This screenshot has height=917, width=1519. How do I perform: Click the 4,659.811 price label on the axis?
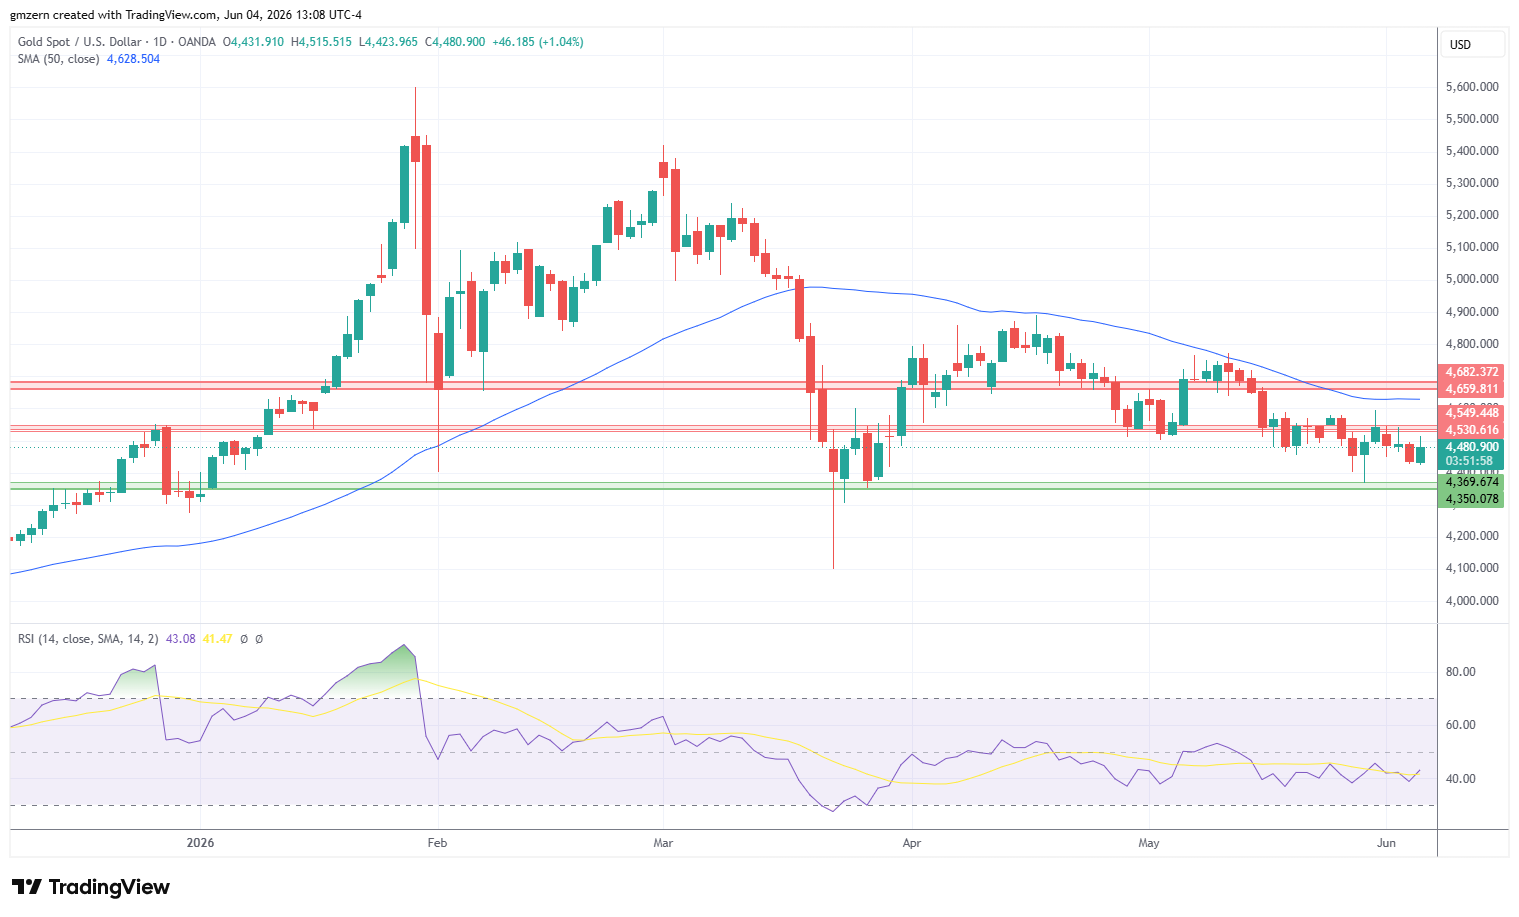pyautogui.click(x=1470, y=389)
